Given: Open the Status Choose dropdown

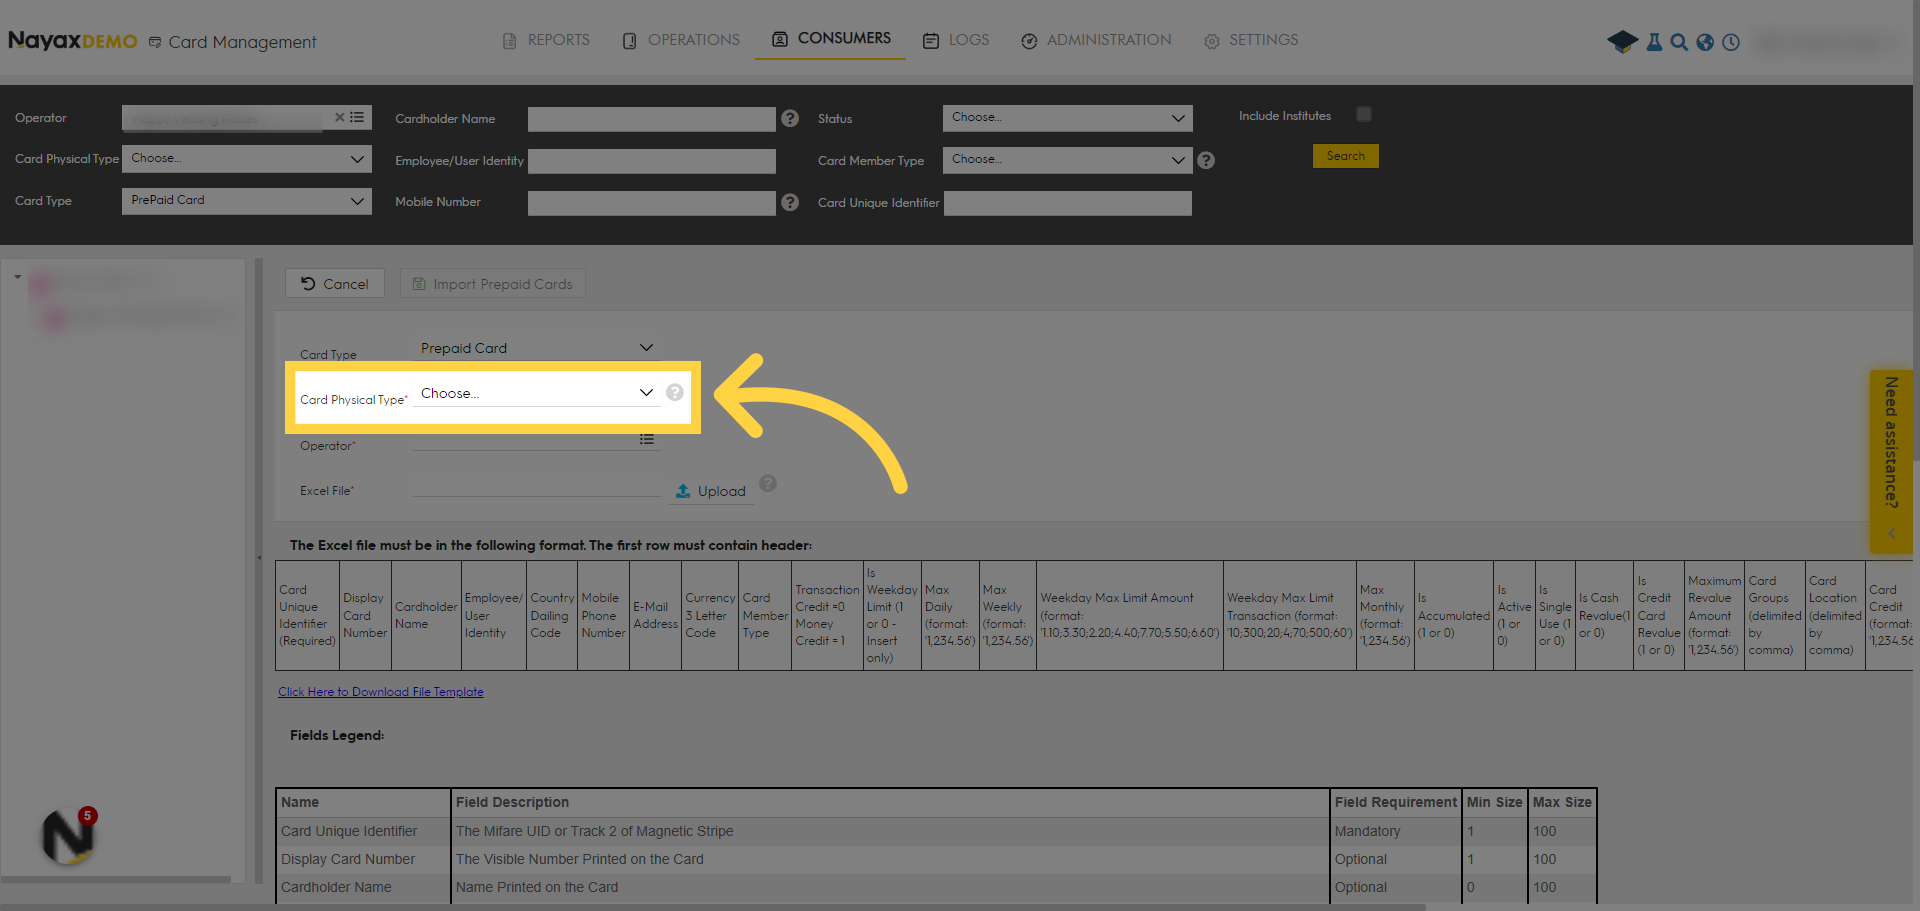Looking at the screenshot, I should coord(1068,118).
